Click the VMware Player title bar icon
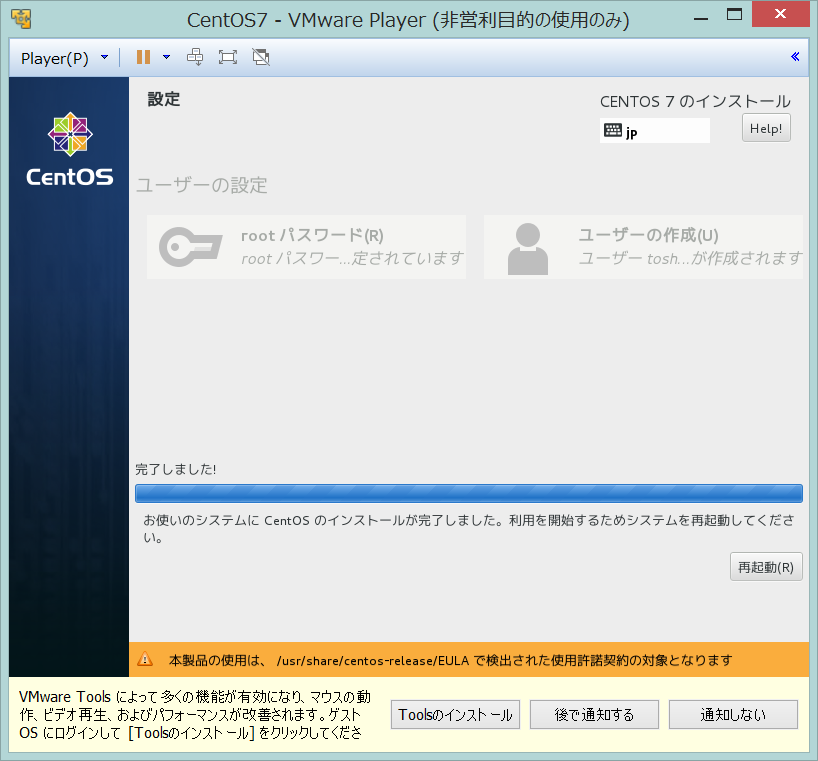 click(21, 18)
